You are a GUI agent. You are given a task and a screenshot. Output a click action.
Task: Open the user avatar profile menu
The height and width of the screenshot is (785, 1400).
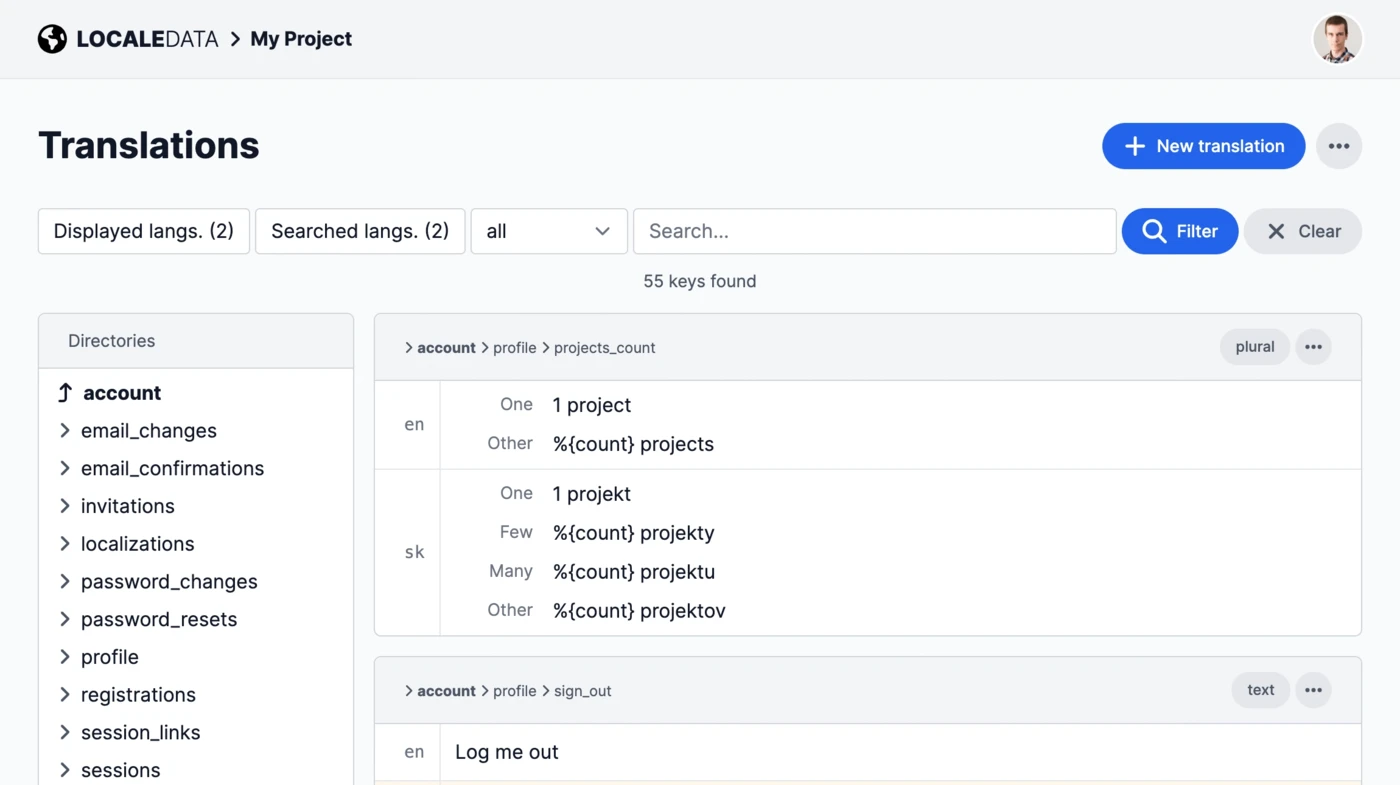[x=1337, y=39]
